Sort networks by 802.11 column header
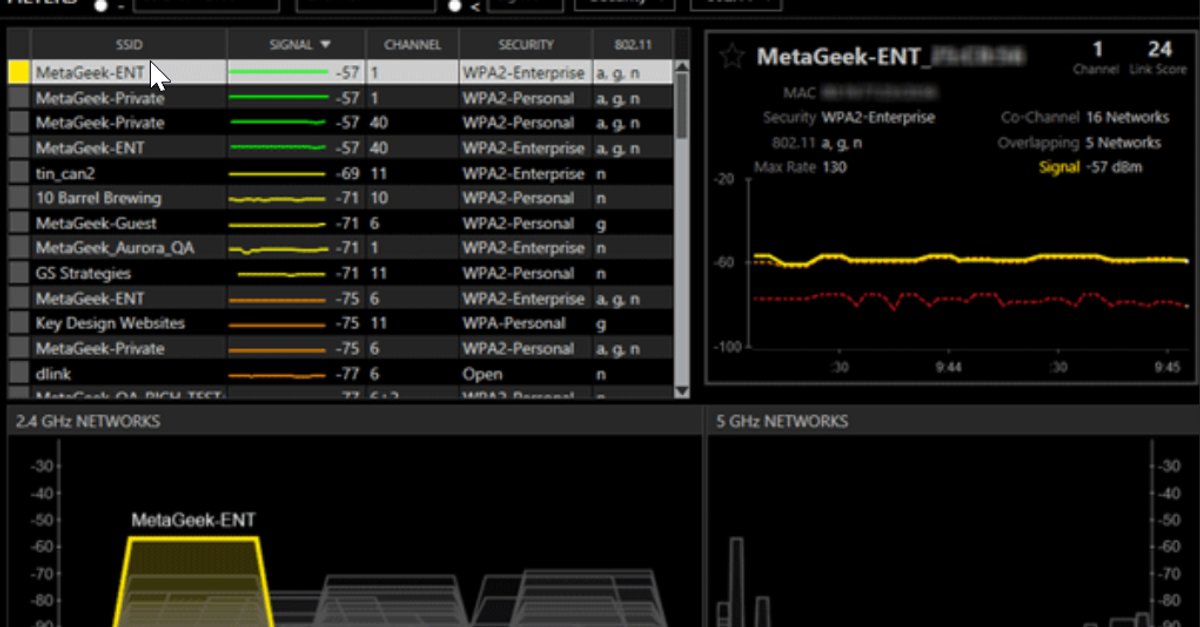This screenshot has width=1200, height=627. pyautogui.click(x=632, y=45)
